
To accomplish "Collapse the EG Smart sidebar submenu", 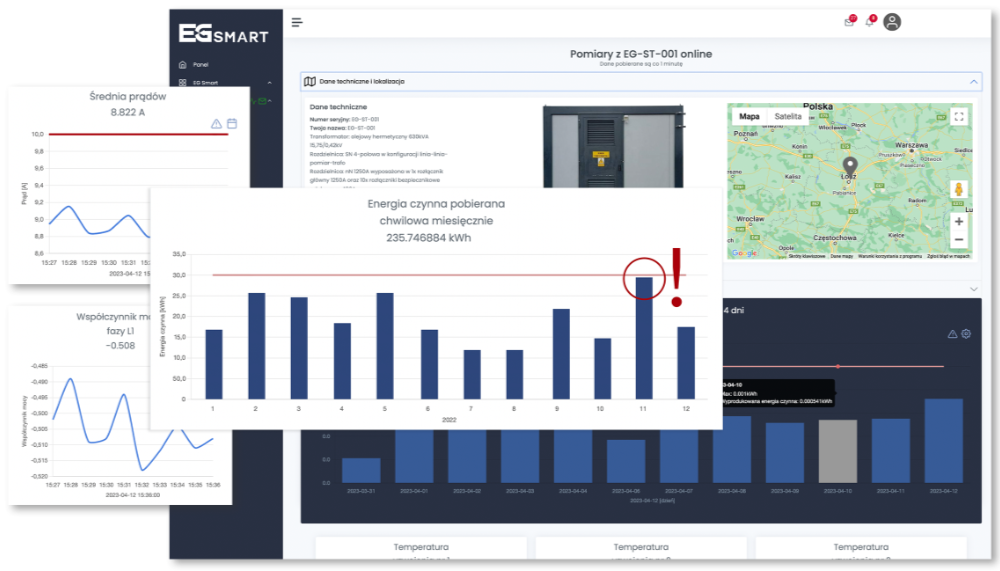I will [269, 83].
